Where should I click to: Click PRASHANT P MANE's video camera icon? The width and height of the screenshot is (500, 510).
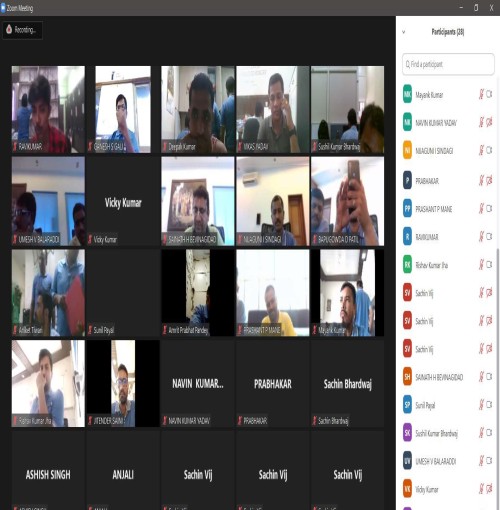pyautogui.click(x=489, y=208)
